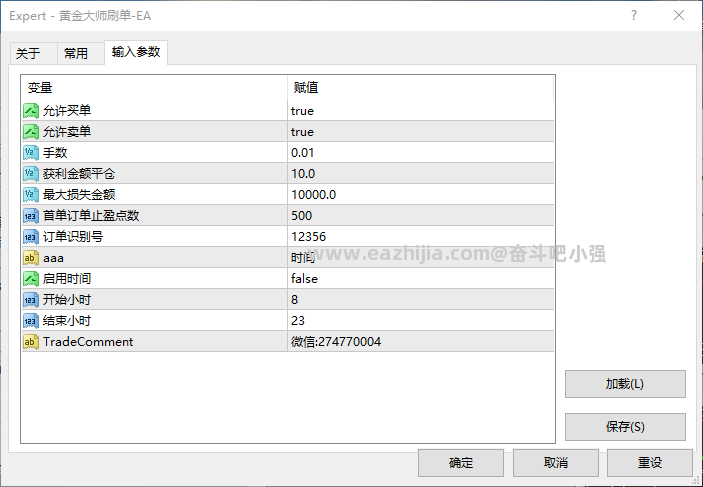Select the 订单识别号 variable name
This screenshot has height=487, width=703.
(73, 237)
